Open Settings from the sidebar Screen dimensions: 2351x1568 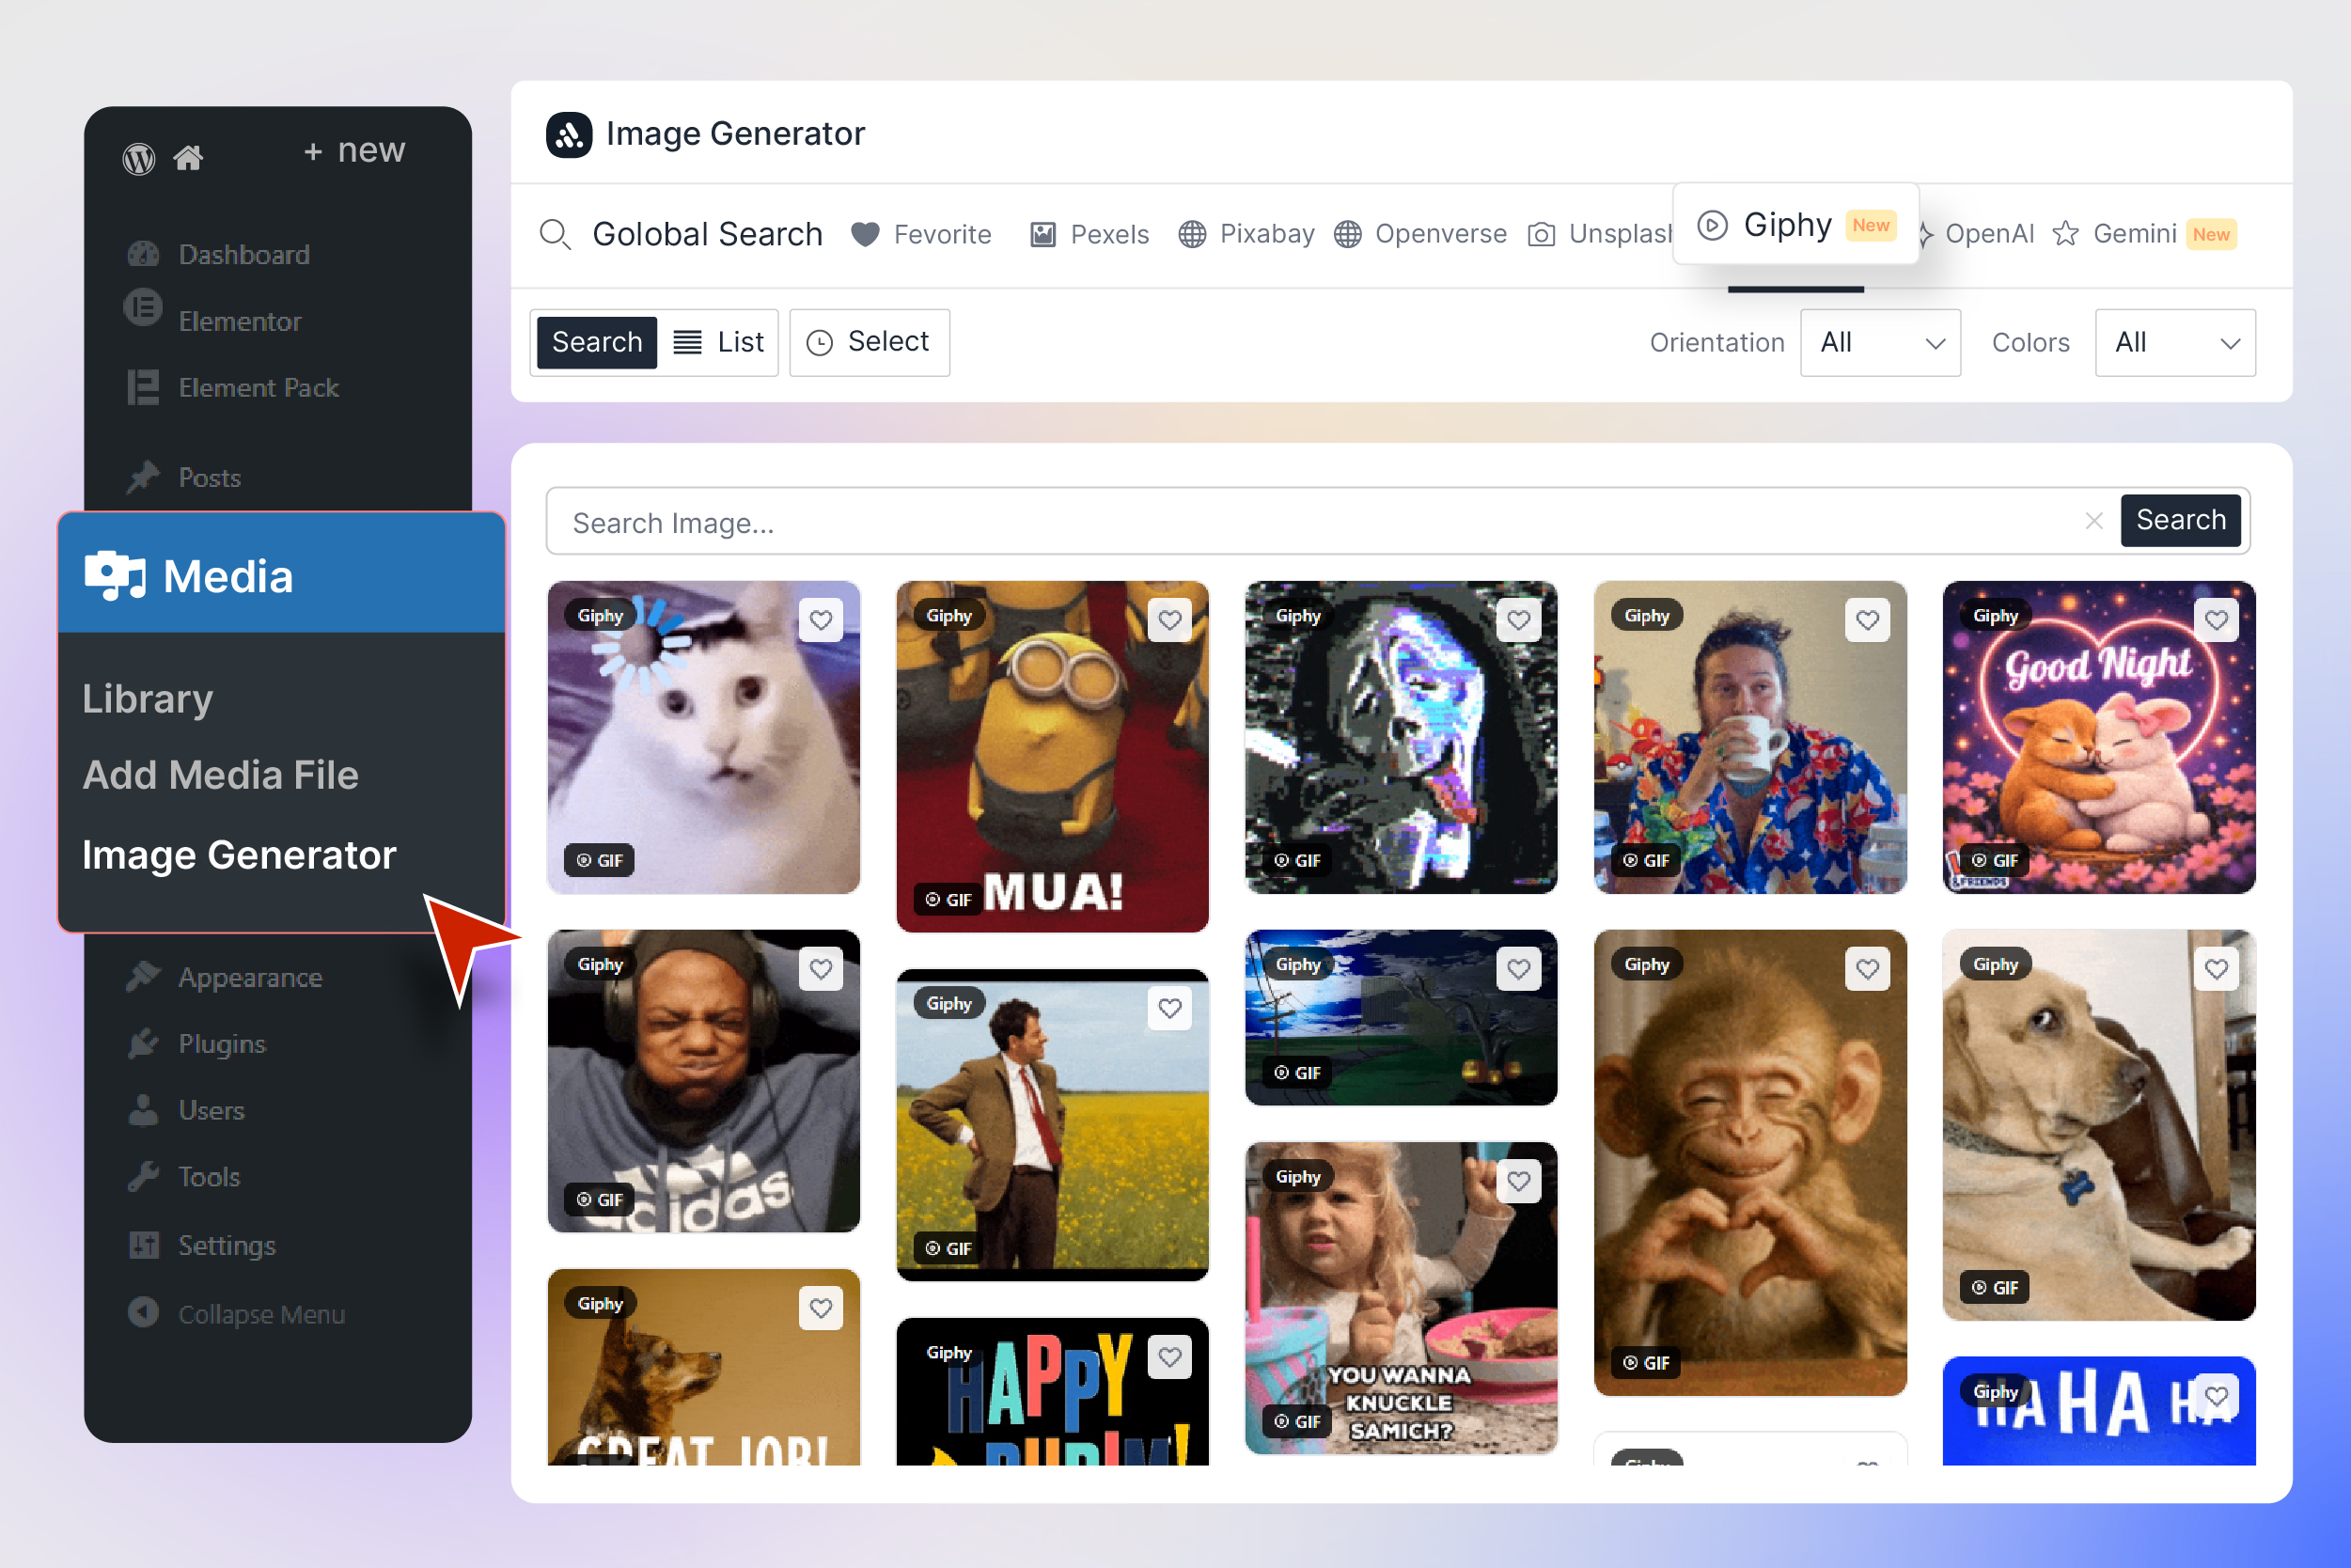(x=226, y=1245)
